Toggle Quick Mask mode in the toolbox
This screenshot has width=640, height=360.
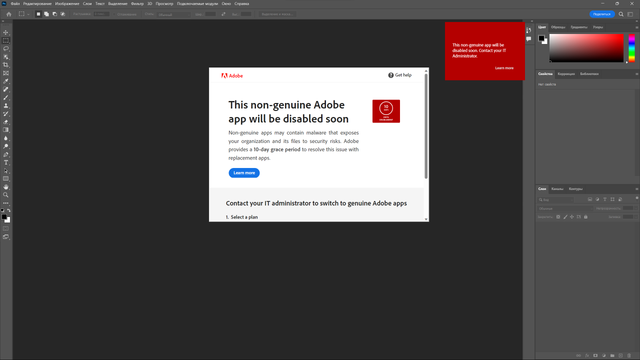[x=6, y=229]
